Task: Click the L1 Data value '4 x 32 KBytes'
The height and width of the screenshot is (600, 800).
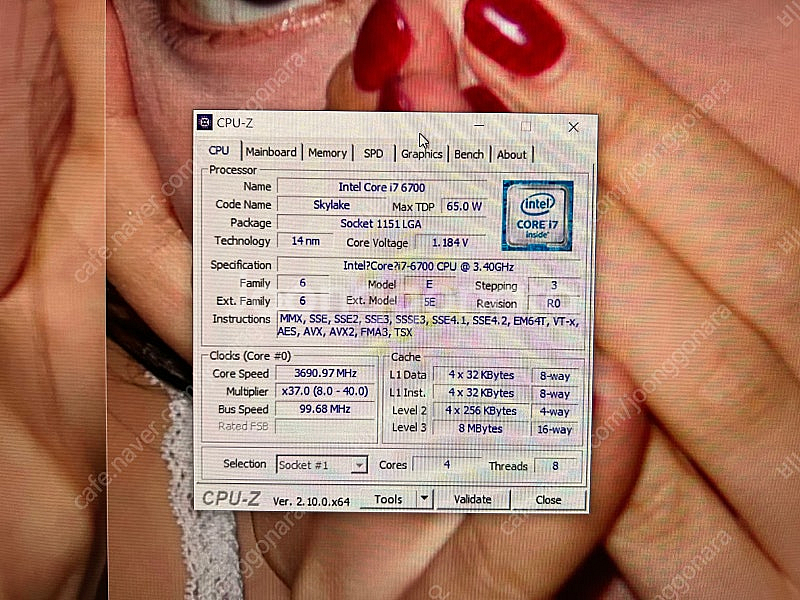Action: (x=481, y=375)
